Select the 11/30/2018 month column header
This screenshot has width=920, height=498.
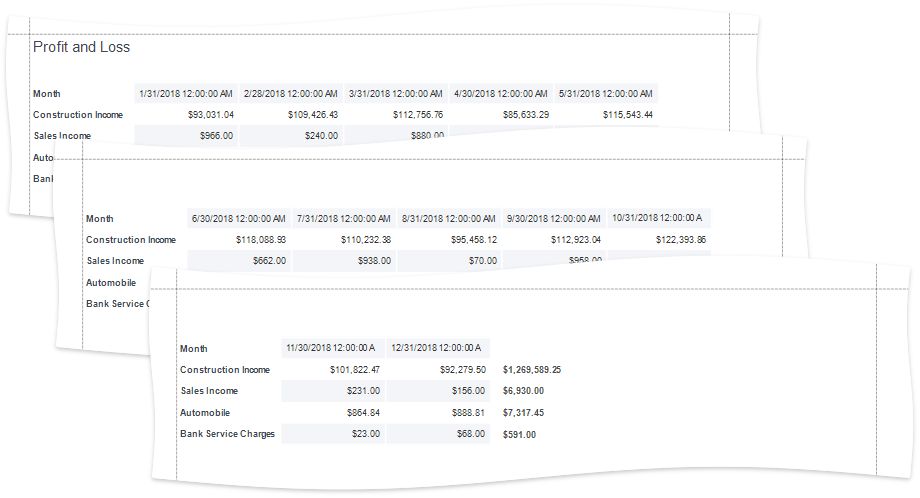[330, 348]
